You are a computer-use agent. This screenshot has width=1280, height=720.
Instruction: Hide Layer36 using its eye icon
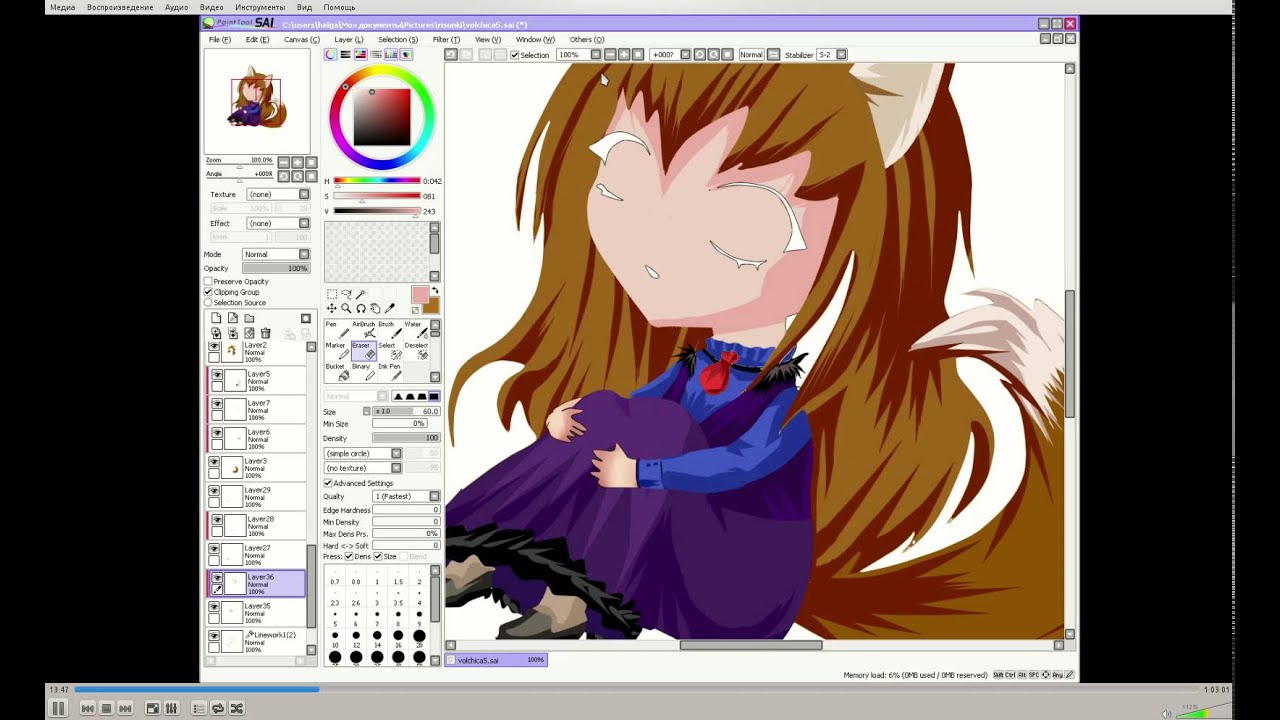coord(216,578)
